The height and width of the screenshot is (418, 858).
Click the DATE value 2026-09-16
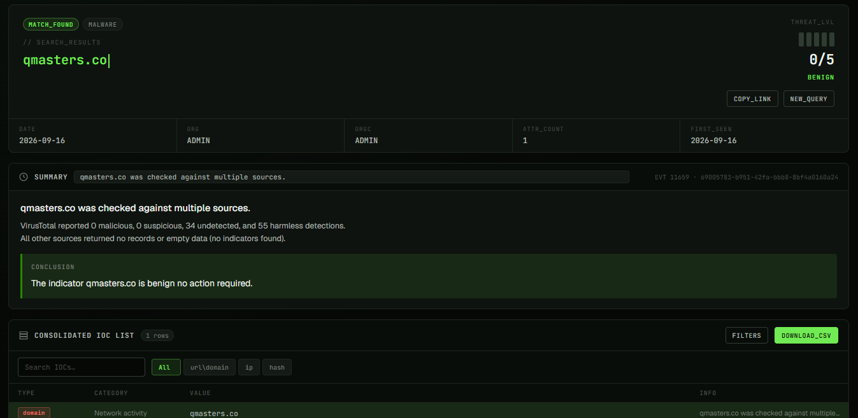tap(42, 141)
